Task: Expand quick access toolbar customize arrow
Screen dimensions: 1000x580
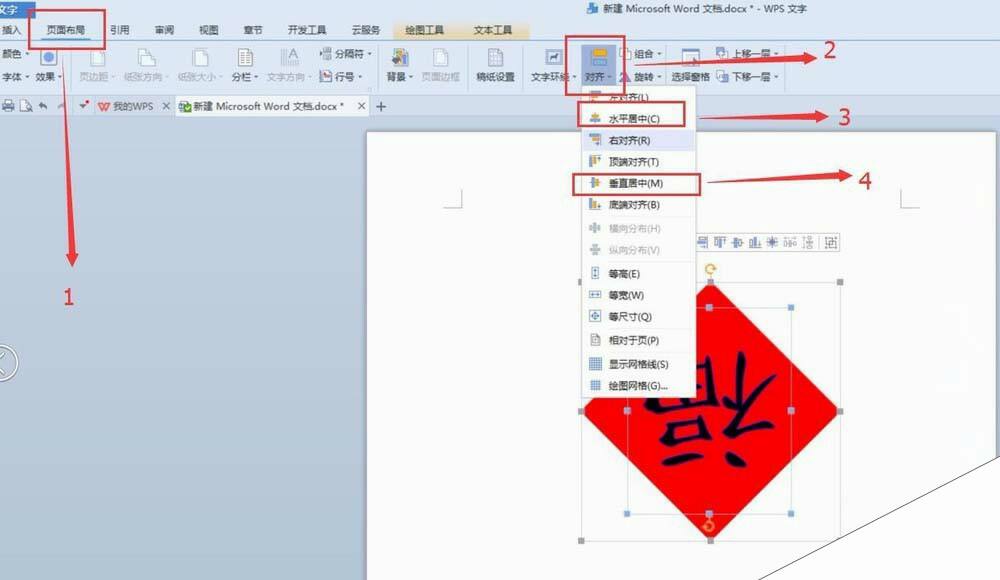Action: pos(84,105)
